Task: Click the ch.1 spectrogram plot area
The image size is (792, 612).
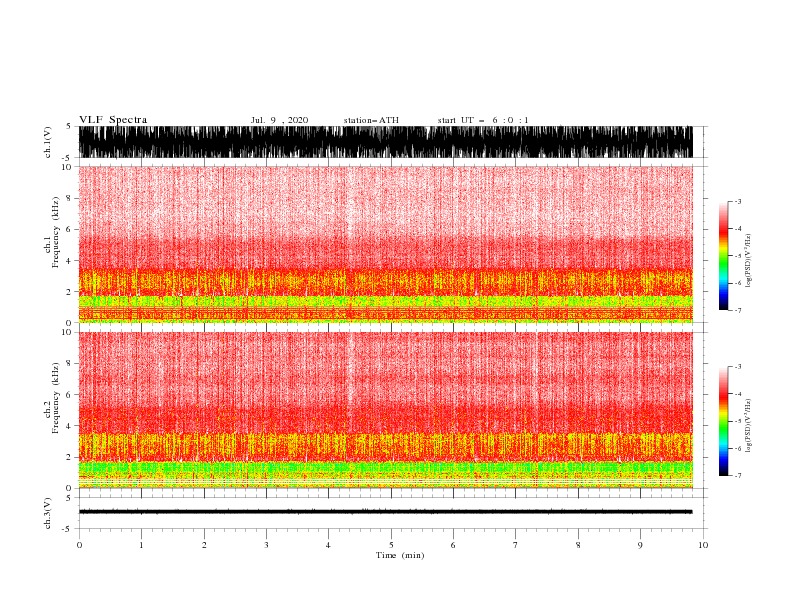Action: (385, 244)
